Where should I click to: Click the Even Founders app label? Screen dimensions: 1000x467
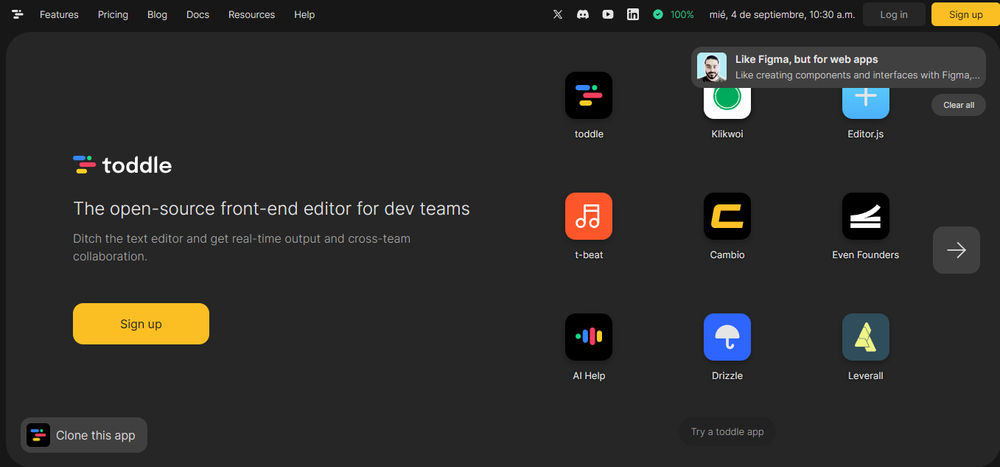tap(865, 255)
